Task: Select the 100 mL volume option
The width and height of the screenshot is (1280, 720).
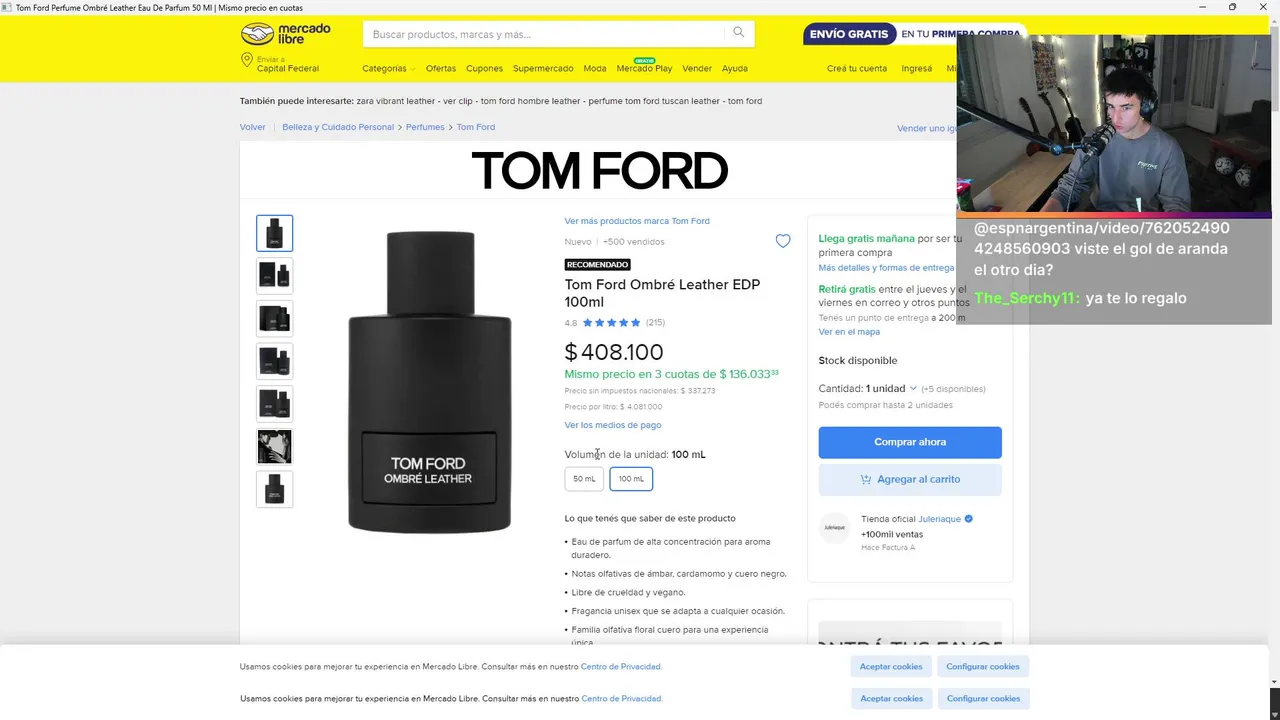Action: point(631,479)
